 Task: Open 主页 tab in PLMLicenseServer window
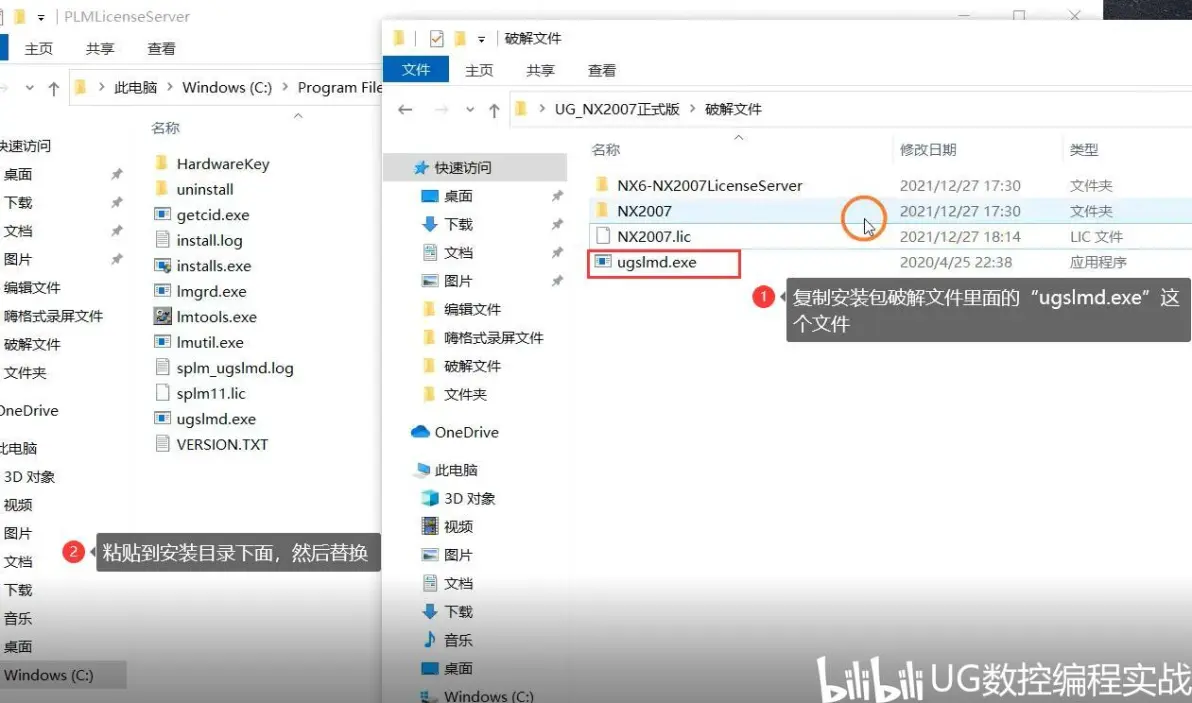(x=39, y=49)
